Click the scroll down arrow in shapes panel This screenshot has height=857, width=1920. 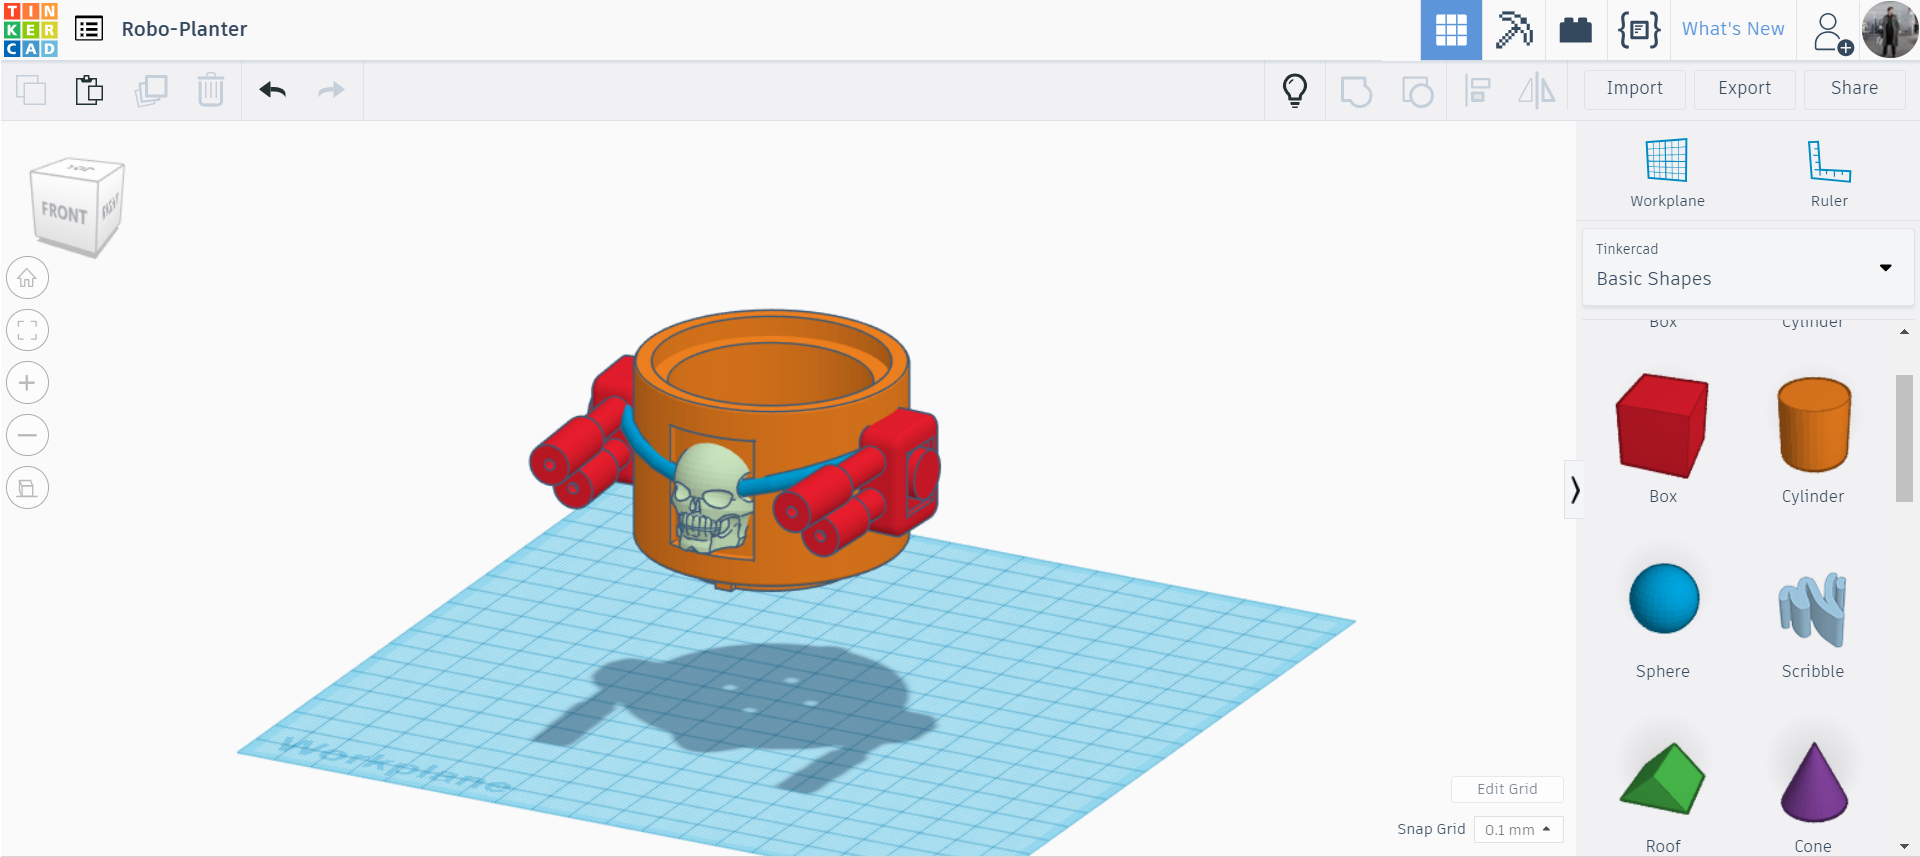pyautogui.click(x=1904, y=846)
